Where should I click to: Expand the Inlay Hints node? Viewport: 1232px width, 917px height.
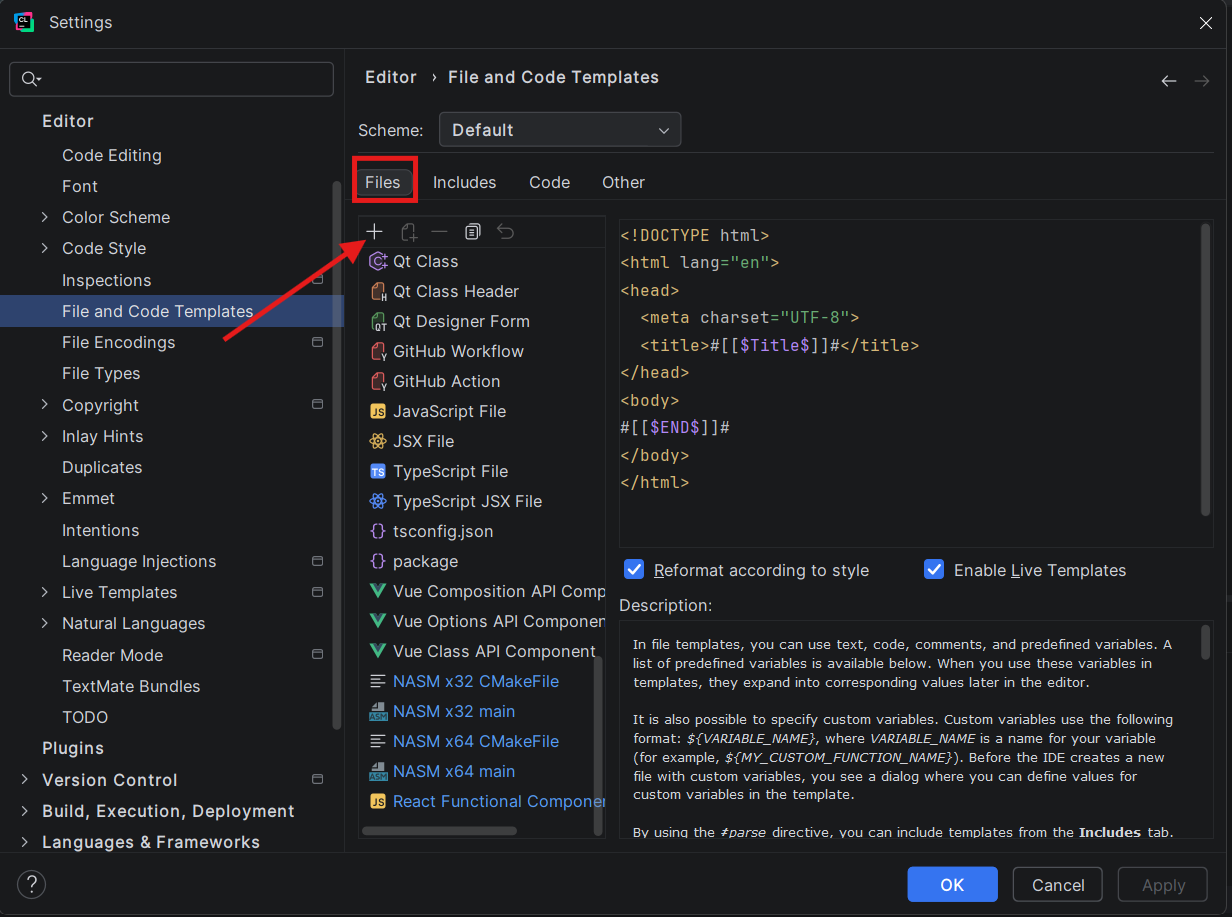point(44,436)
